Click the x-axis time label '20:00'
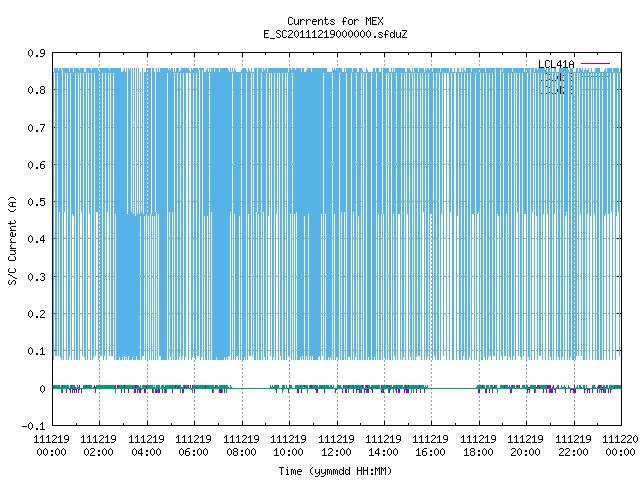This screenshot has height=480, width=640. 525,452
